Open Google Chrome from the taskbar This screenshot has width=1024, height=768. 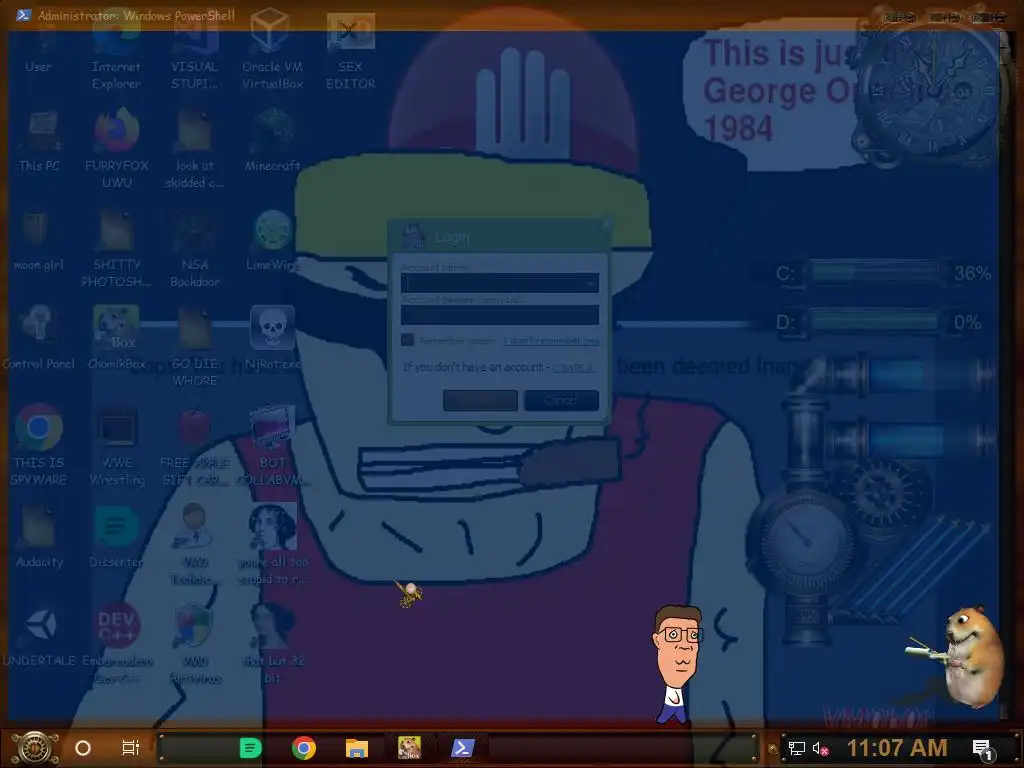point(304,748)
